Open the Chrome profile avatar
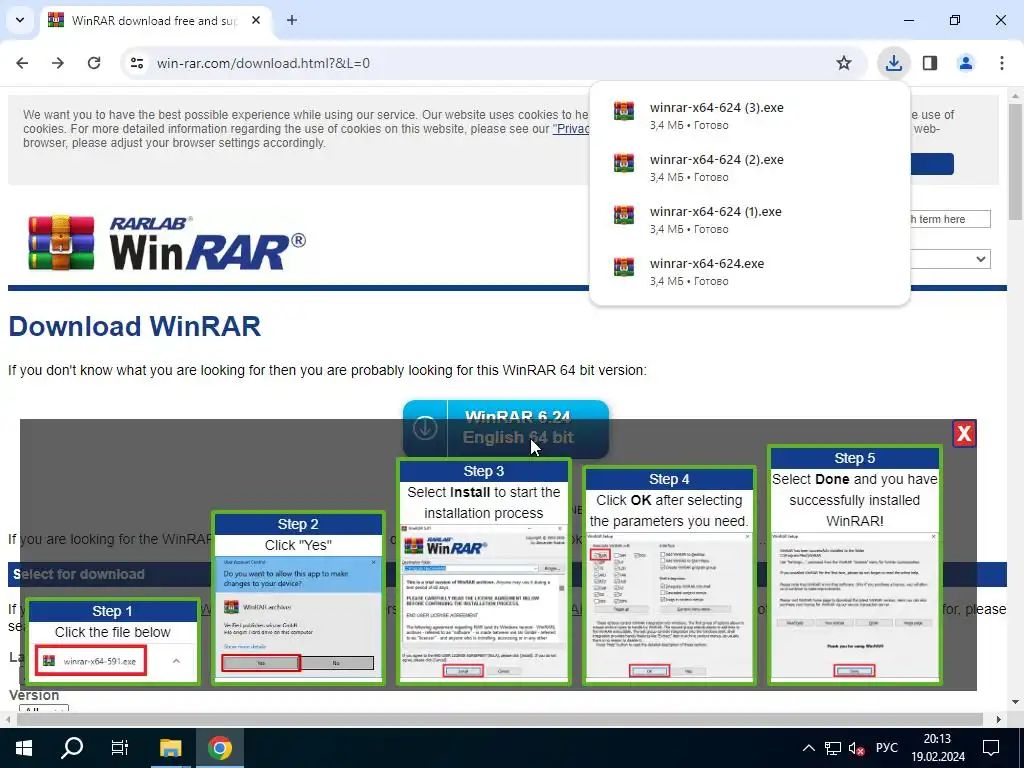Image resolution: width=1024 pixels, height=768 pixels. (x=965, y=63)
